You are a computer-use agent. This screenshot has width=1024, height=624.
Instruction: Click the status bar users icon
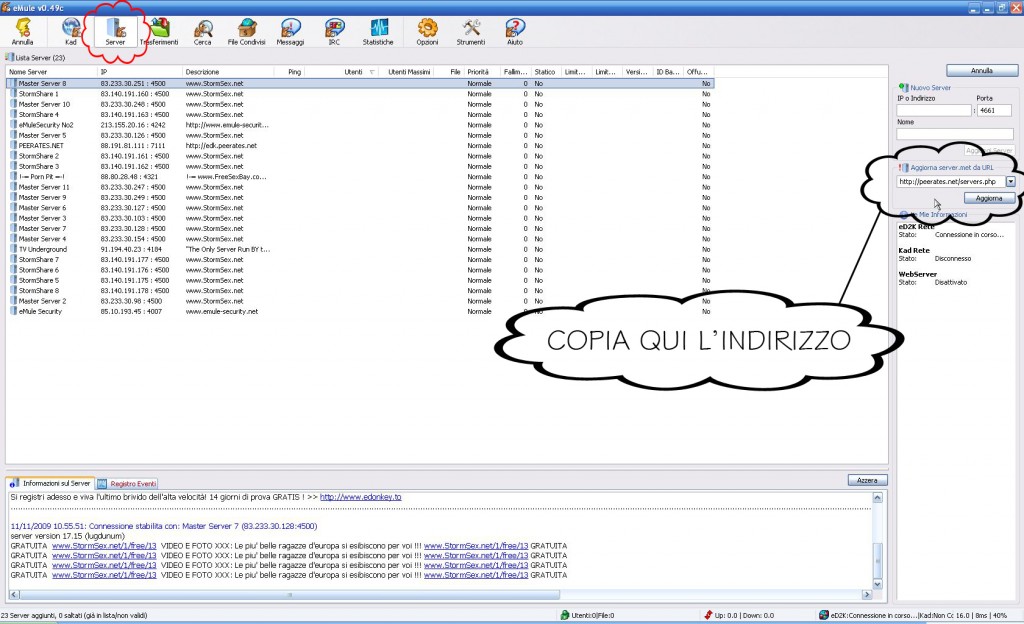[x=565, y=615]
